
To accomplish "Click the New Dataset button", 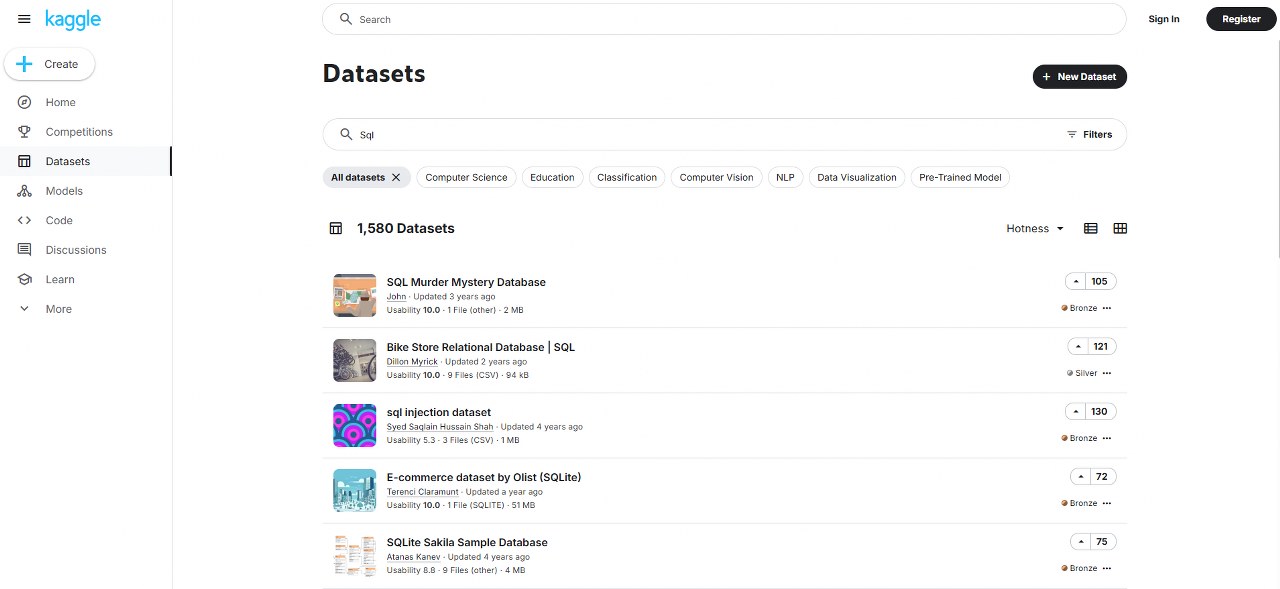I will coord(1080,76).
